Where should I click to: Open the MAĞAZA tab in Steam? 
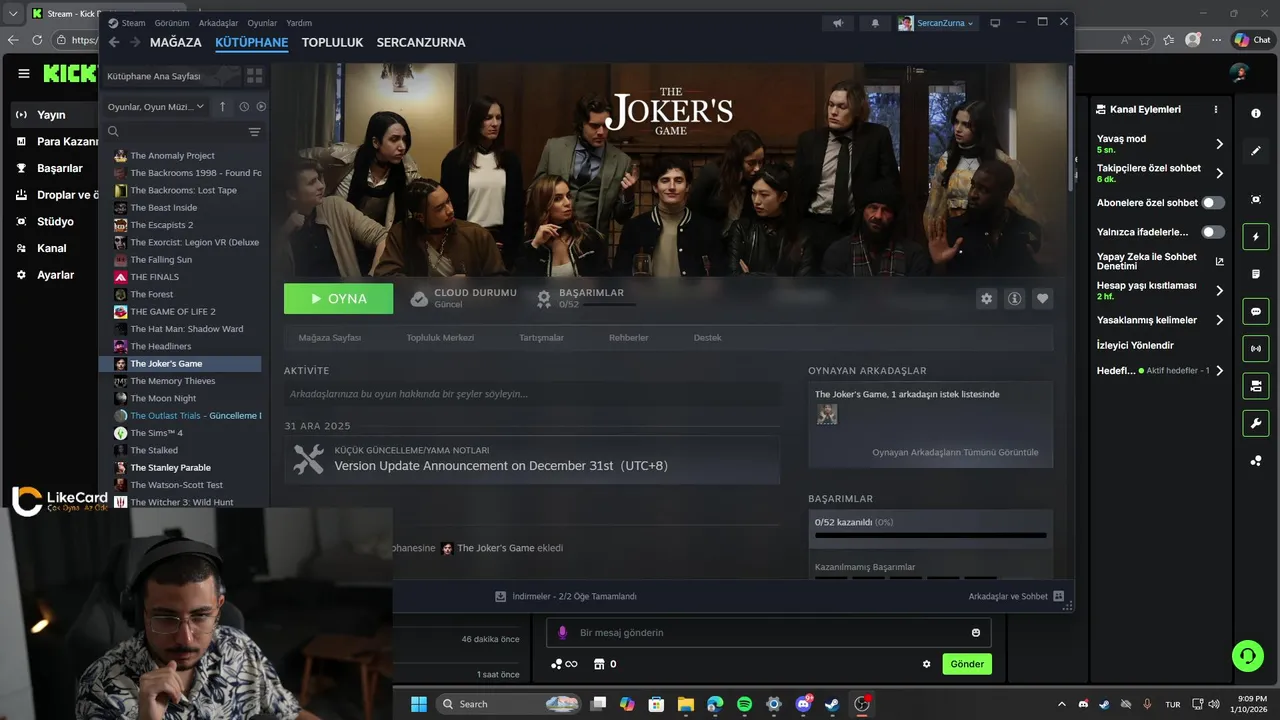tap(176, 42)
